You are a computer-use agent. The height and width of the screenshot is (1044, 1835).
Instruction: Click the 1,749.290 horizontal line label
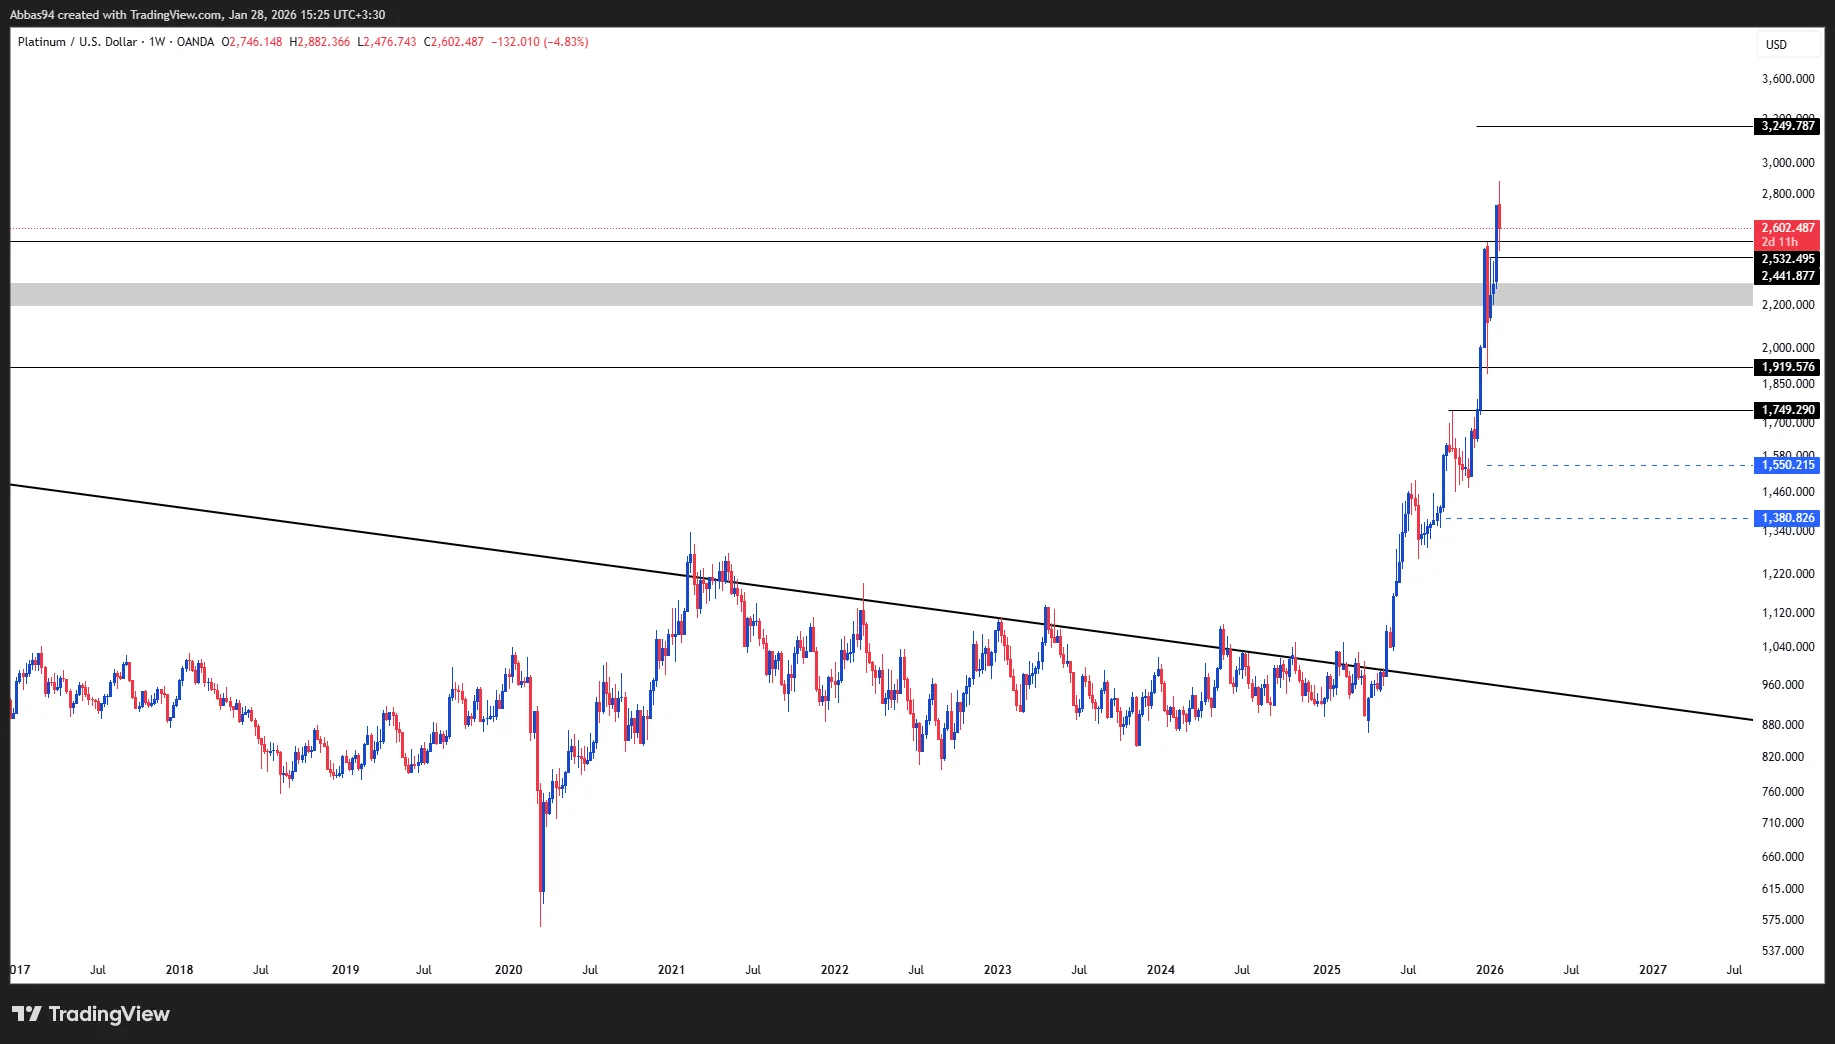pyautogui.click(x=1787, y=410)
